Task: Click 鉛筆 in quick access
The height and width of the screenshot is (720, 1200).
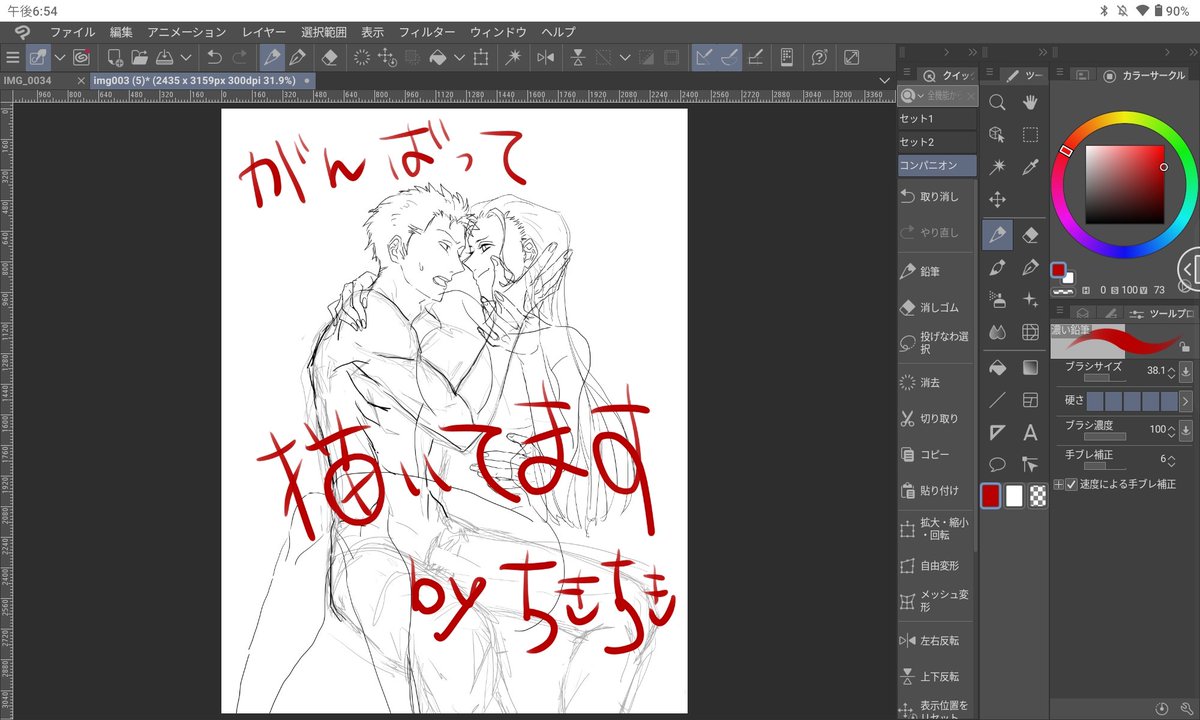Action: (x=935, y=271)
